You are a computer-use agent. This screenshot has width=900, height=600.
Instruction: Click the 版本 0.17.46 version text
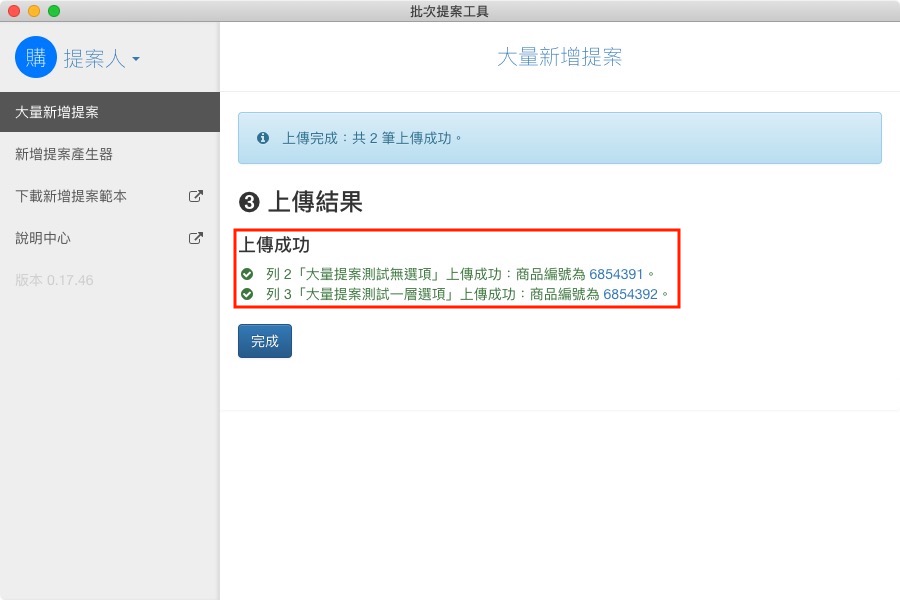point(54,280)
